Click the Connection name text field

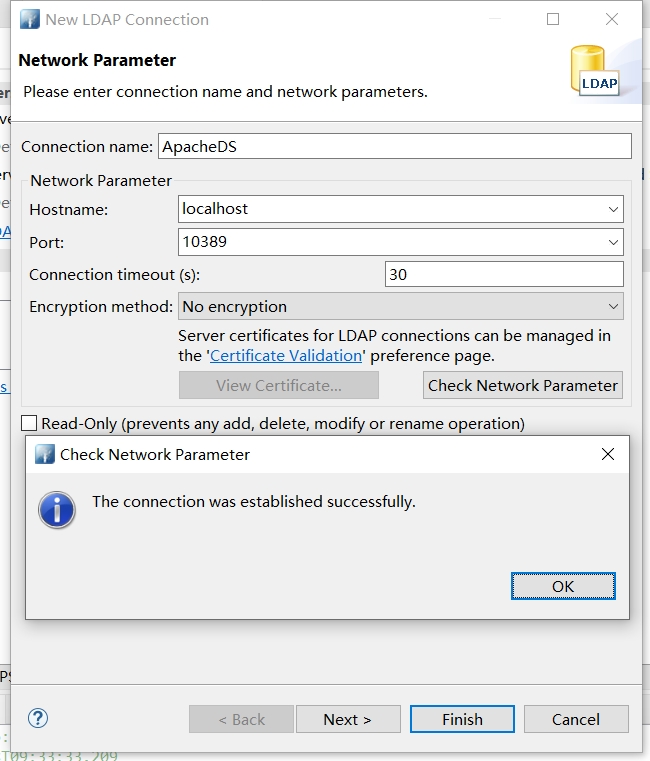coord(394,146)
